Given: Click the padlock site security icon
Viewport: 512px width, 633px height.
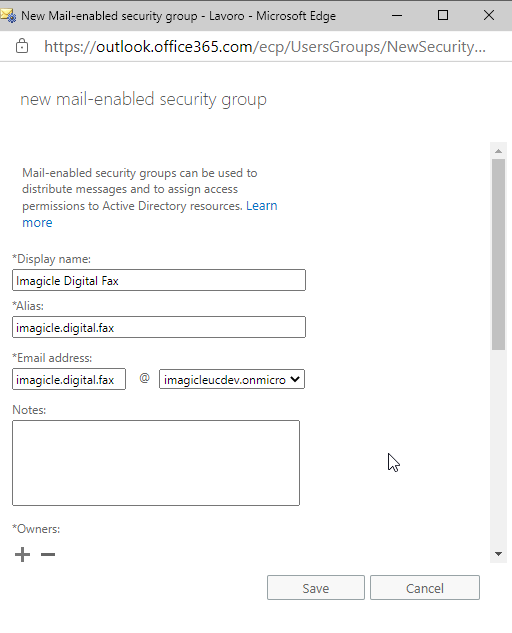Looking at the screenshot, I should [x=22, y=46].
